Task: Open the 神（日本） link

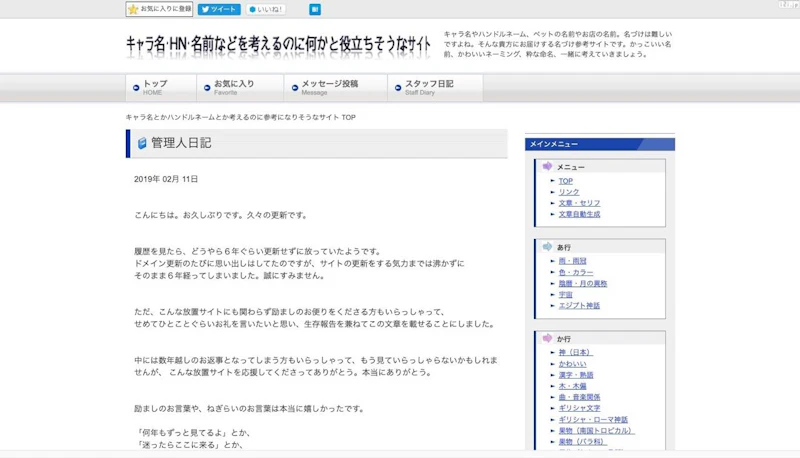Action: 576,352
